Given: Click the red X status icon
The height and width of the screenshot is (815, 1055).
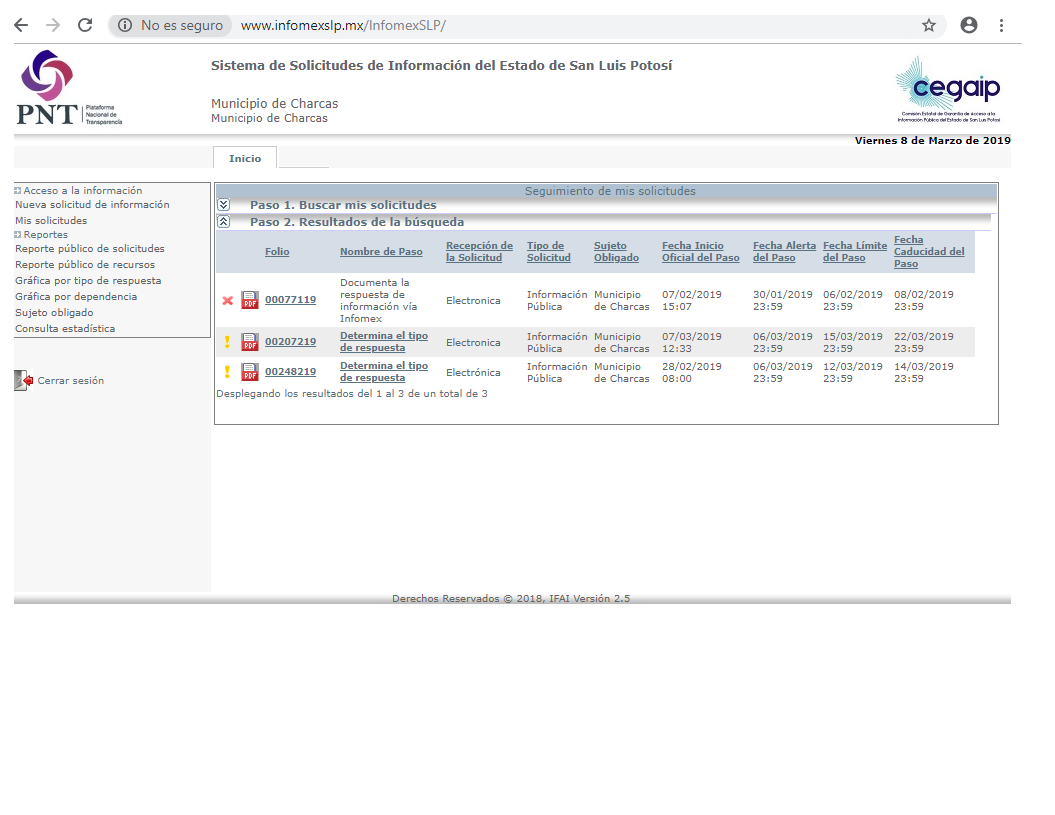Looking at the screenshot, I should 227,300.
